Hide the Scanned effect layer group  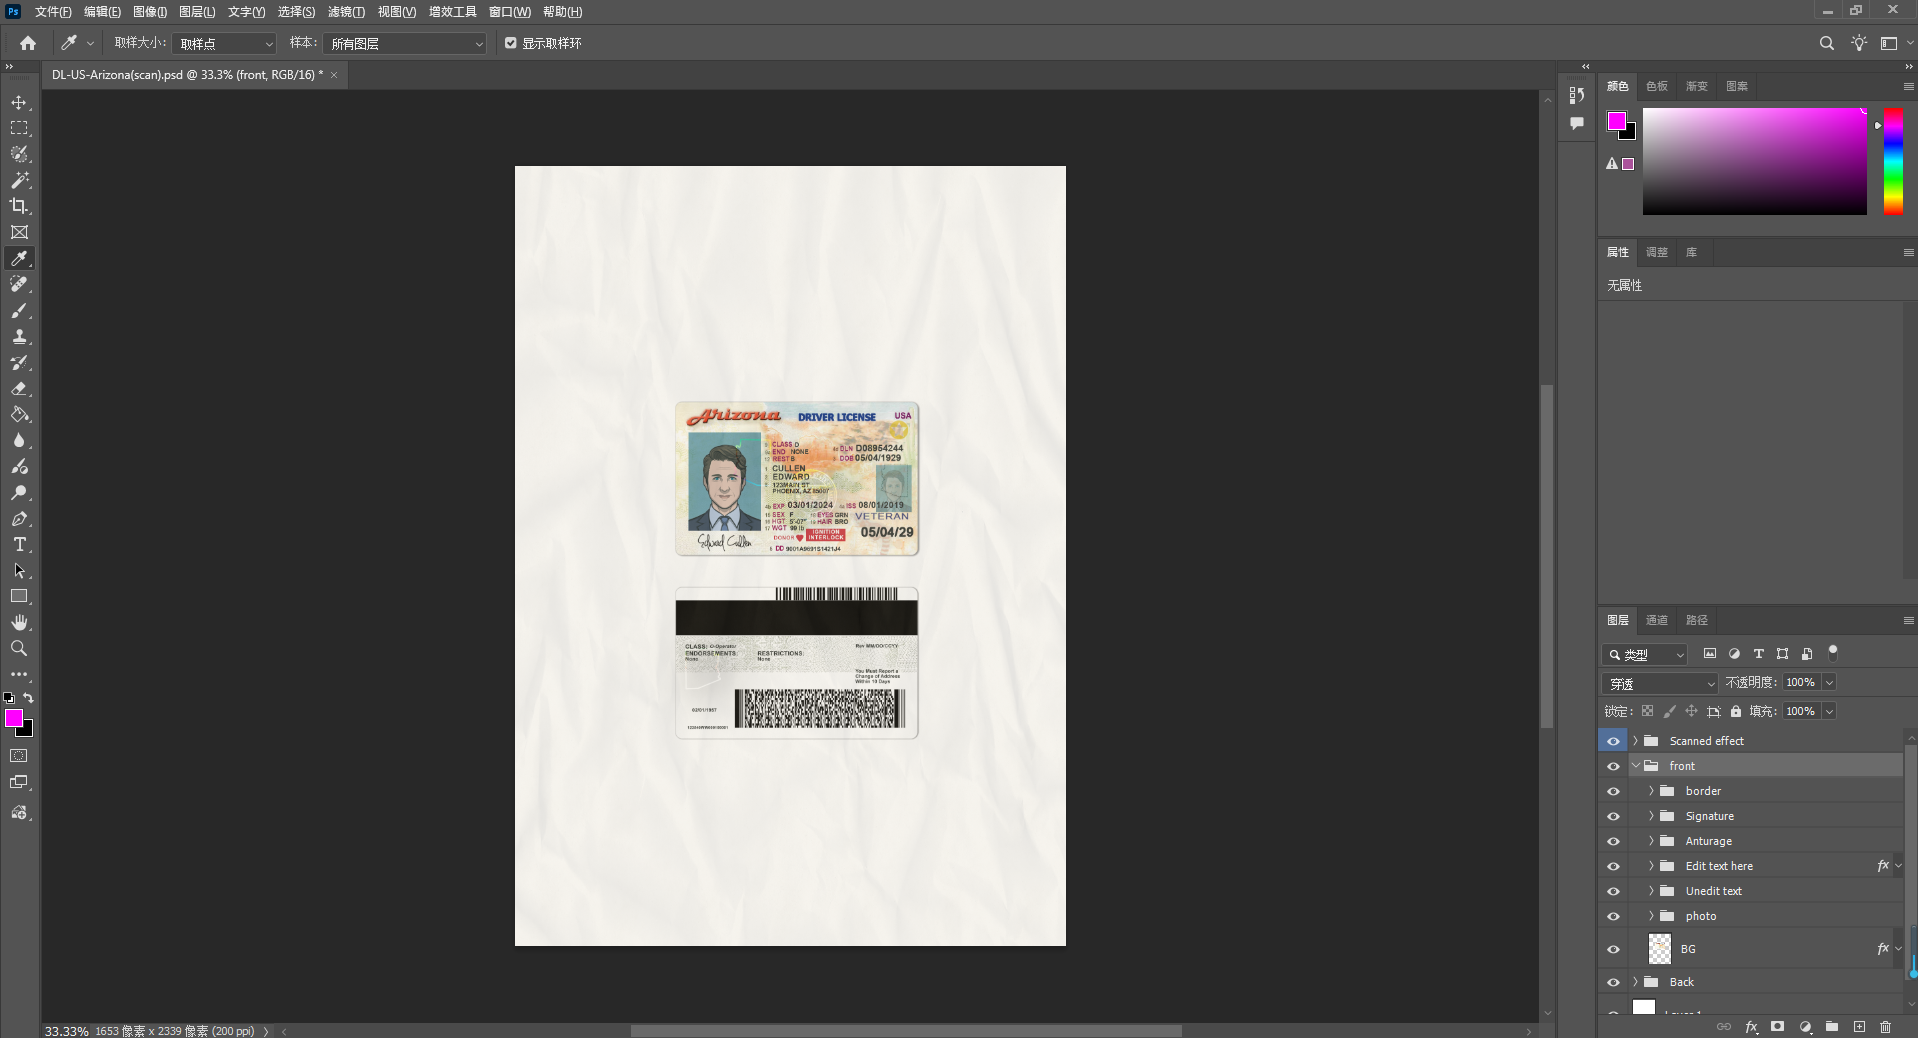pyautogui.click(x=1613, y=741)
